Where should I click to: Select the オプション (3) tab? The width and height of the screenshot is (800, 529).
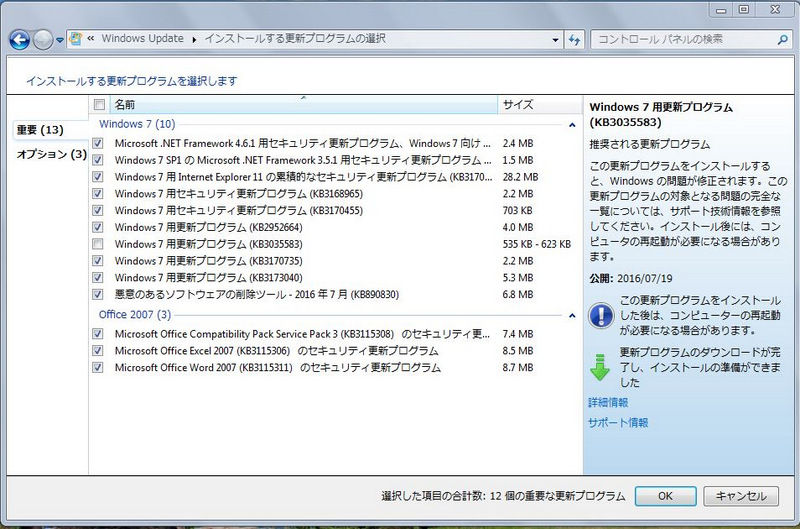(x=52, y=154)
